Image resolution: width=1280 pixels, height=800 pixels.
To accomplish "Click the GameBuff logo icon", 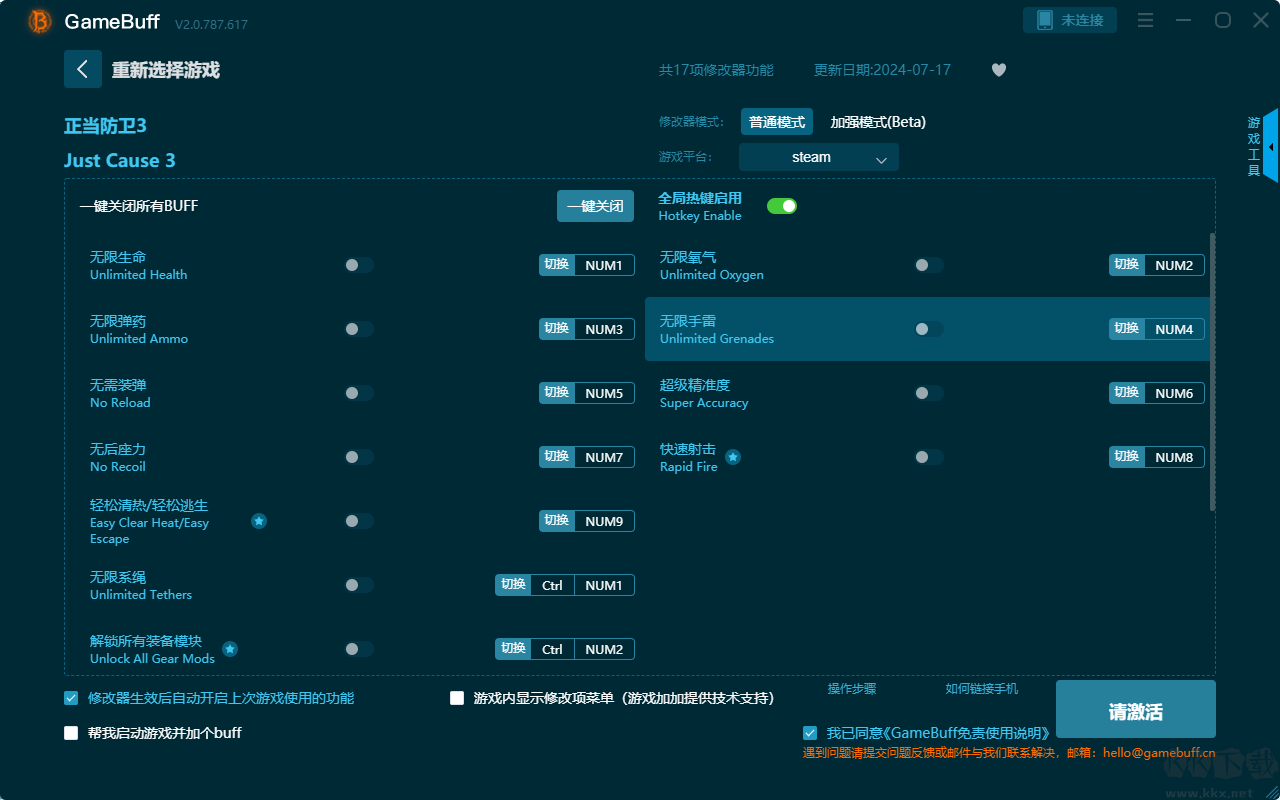I will (x=40, y=21).
